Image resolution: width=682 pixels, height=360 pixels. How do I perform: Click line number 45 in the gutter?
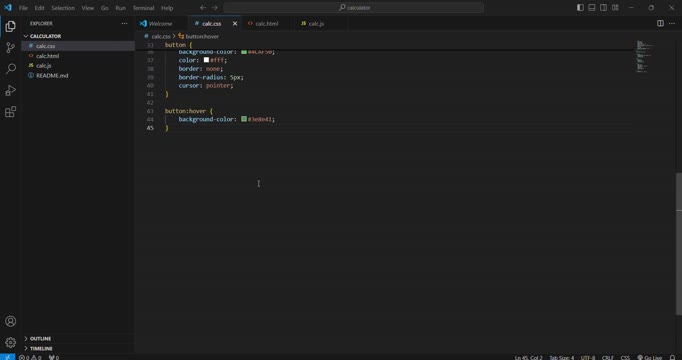click(x=150, y=128)
